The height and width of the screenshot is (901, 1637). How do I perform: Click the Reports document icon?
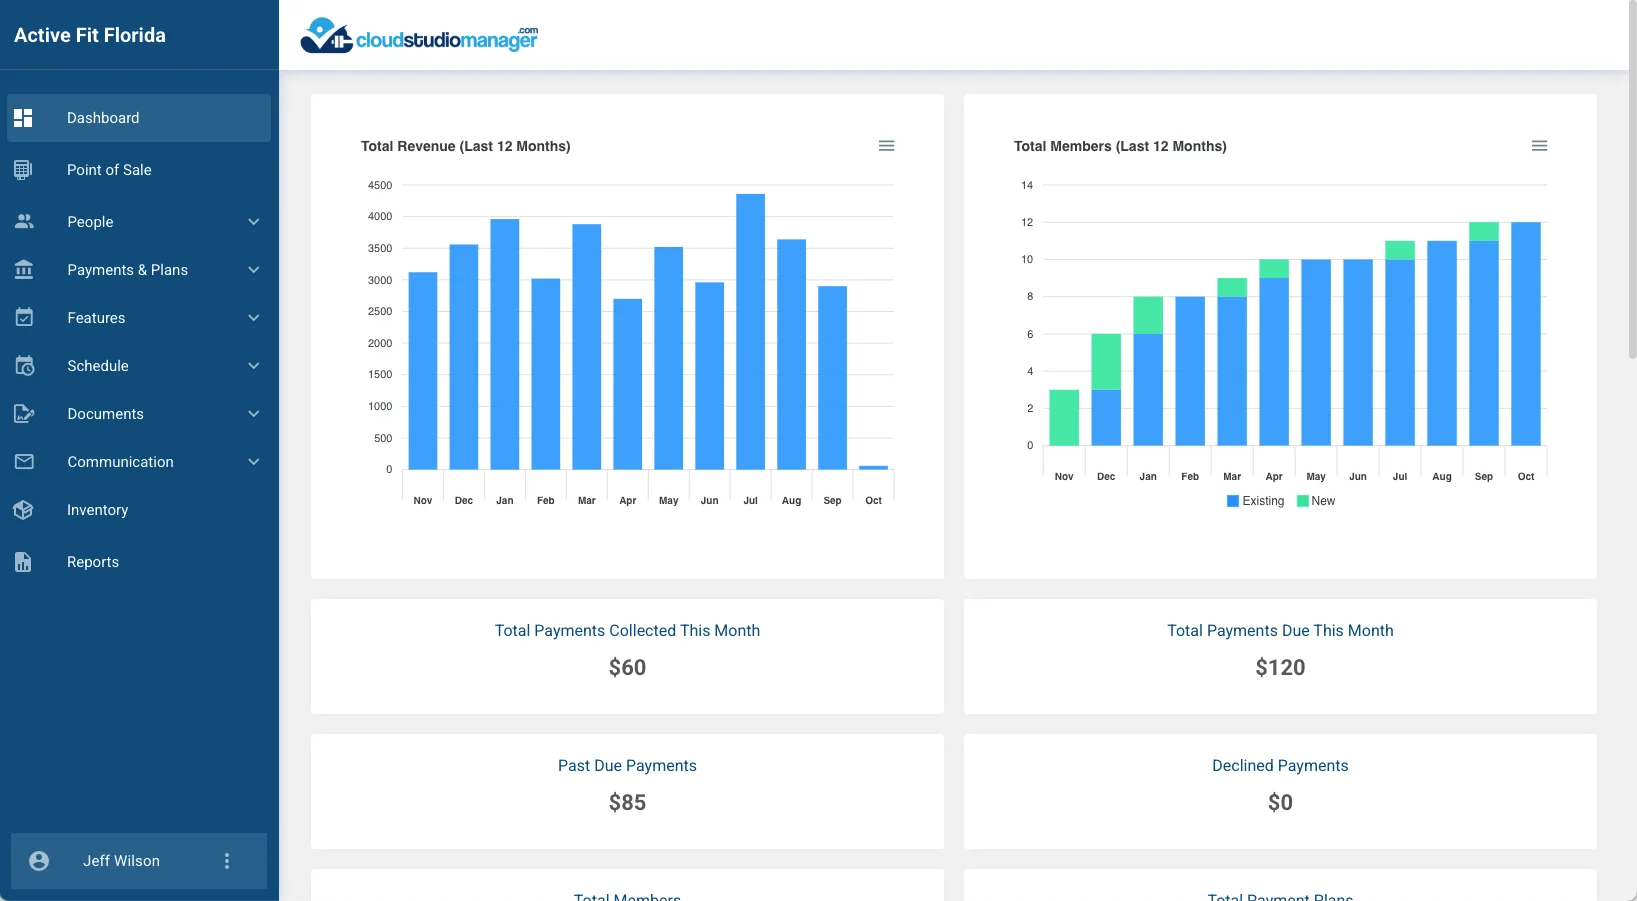[x=24, y=562]
